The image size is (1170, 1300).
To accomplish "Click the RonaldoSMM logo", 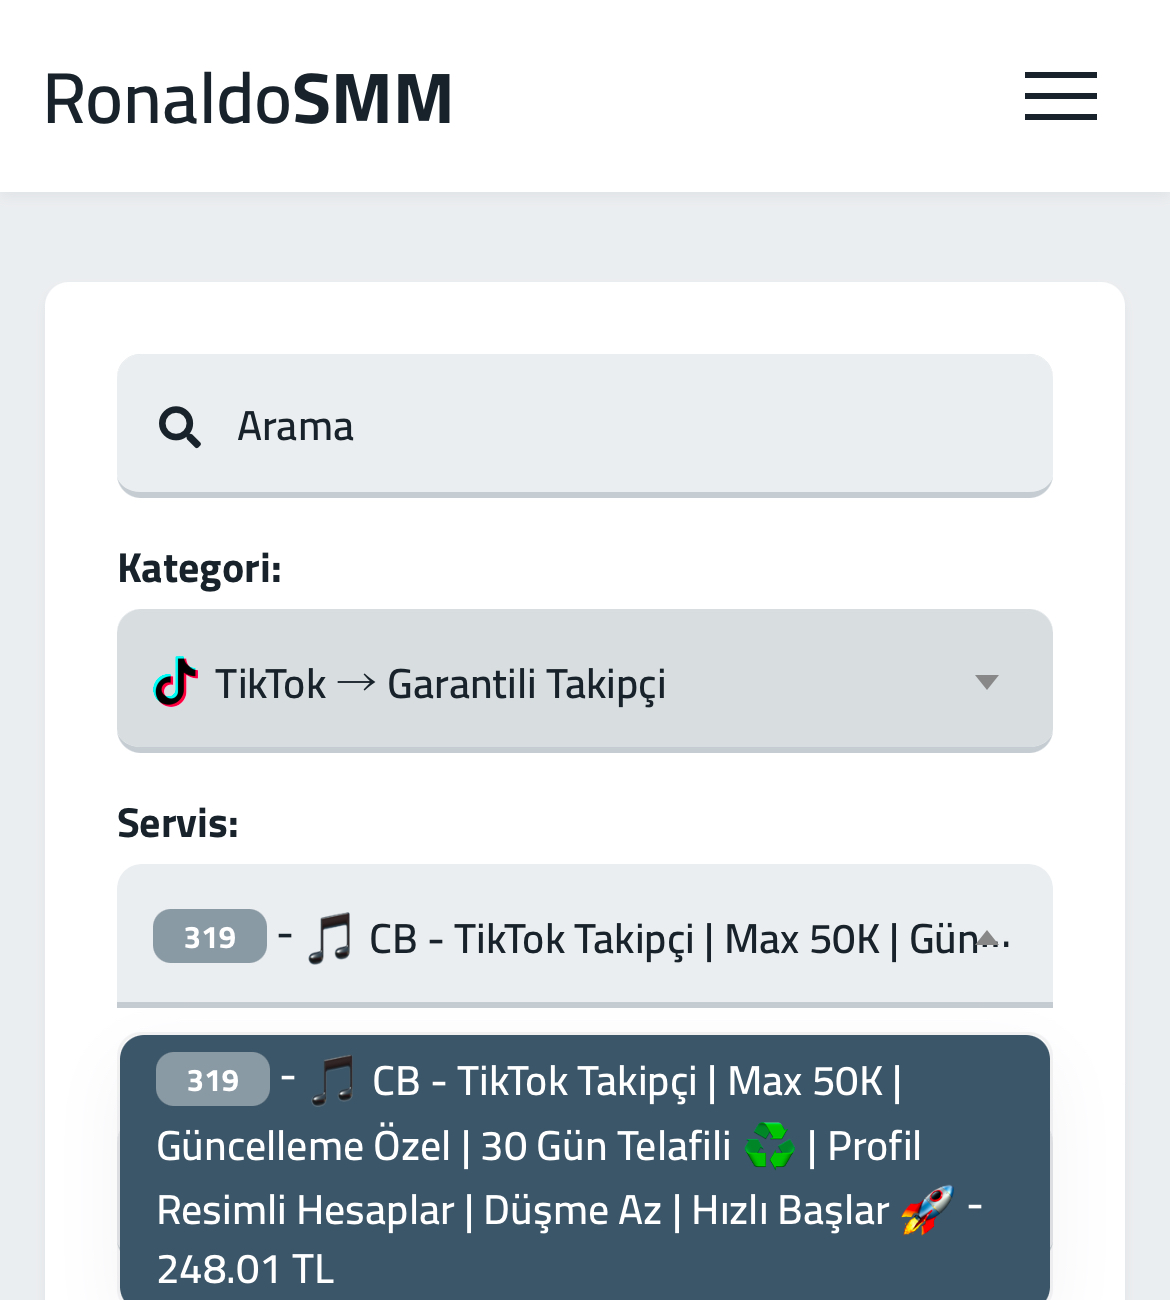I will tap(248, 98).
